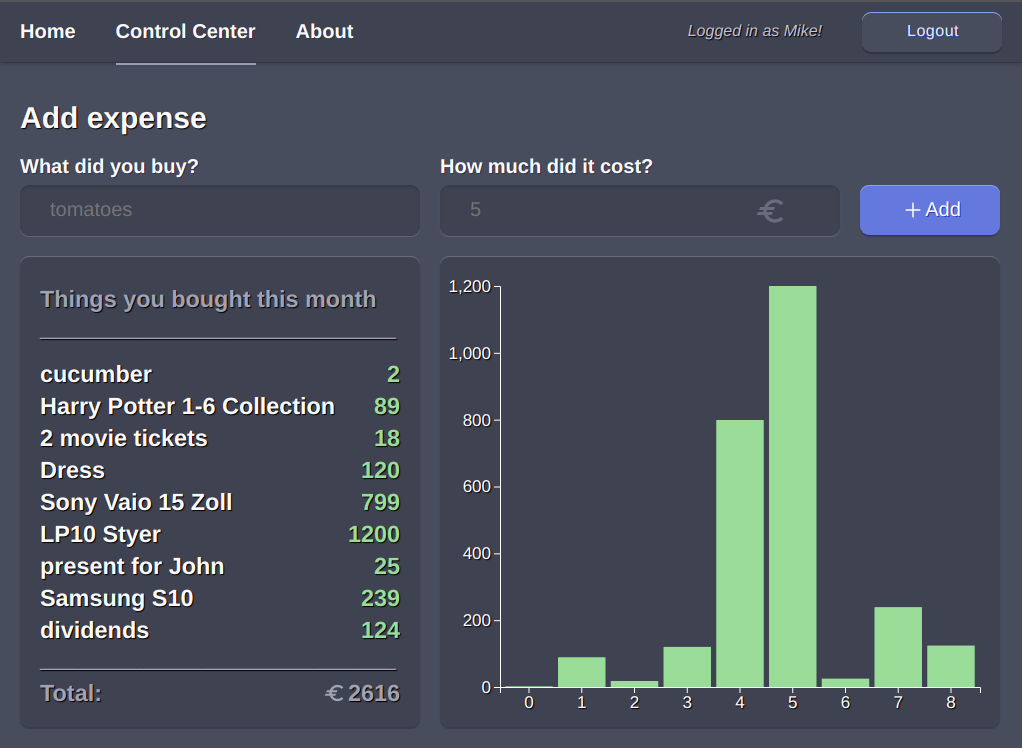The image size is (1022, 748).
Task: Select the LP10 Styer expense entry
Action: (100, 534)
